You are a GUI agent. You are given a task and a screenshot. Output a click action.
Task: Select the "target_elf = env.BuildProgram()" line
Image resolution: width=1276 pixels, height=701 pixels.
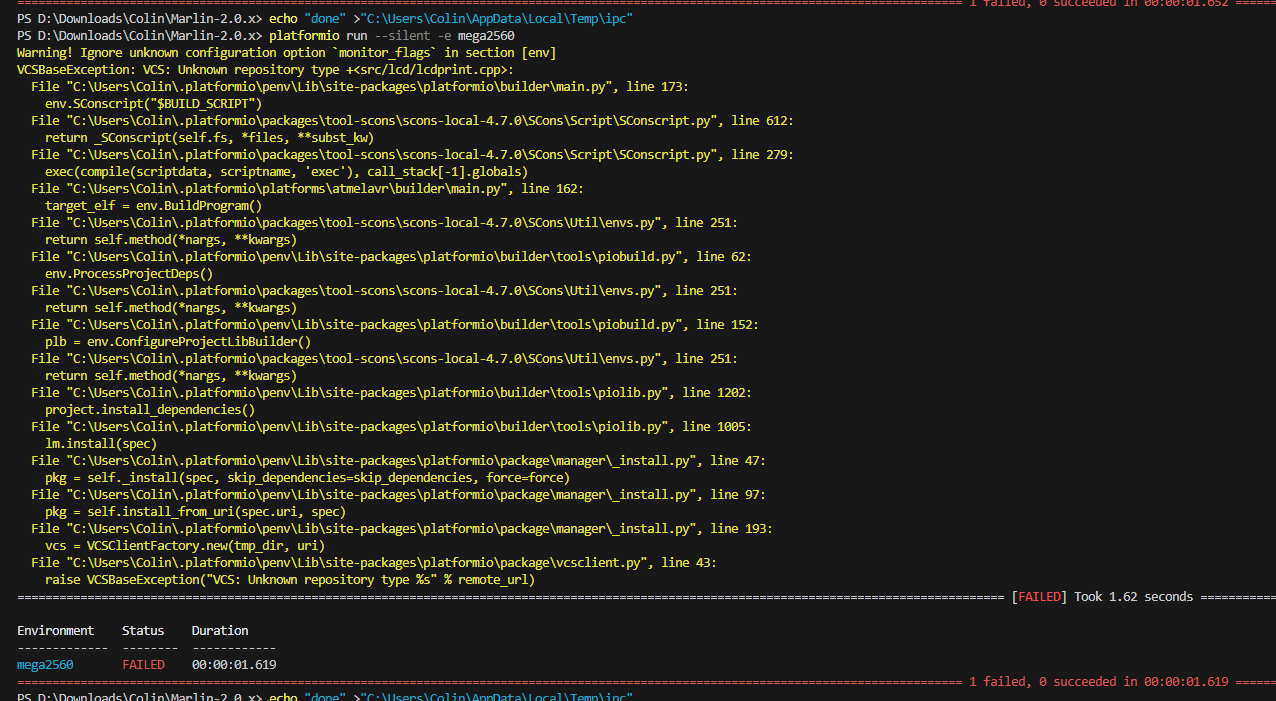coord(153,205)
